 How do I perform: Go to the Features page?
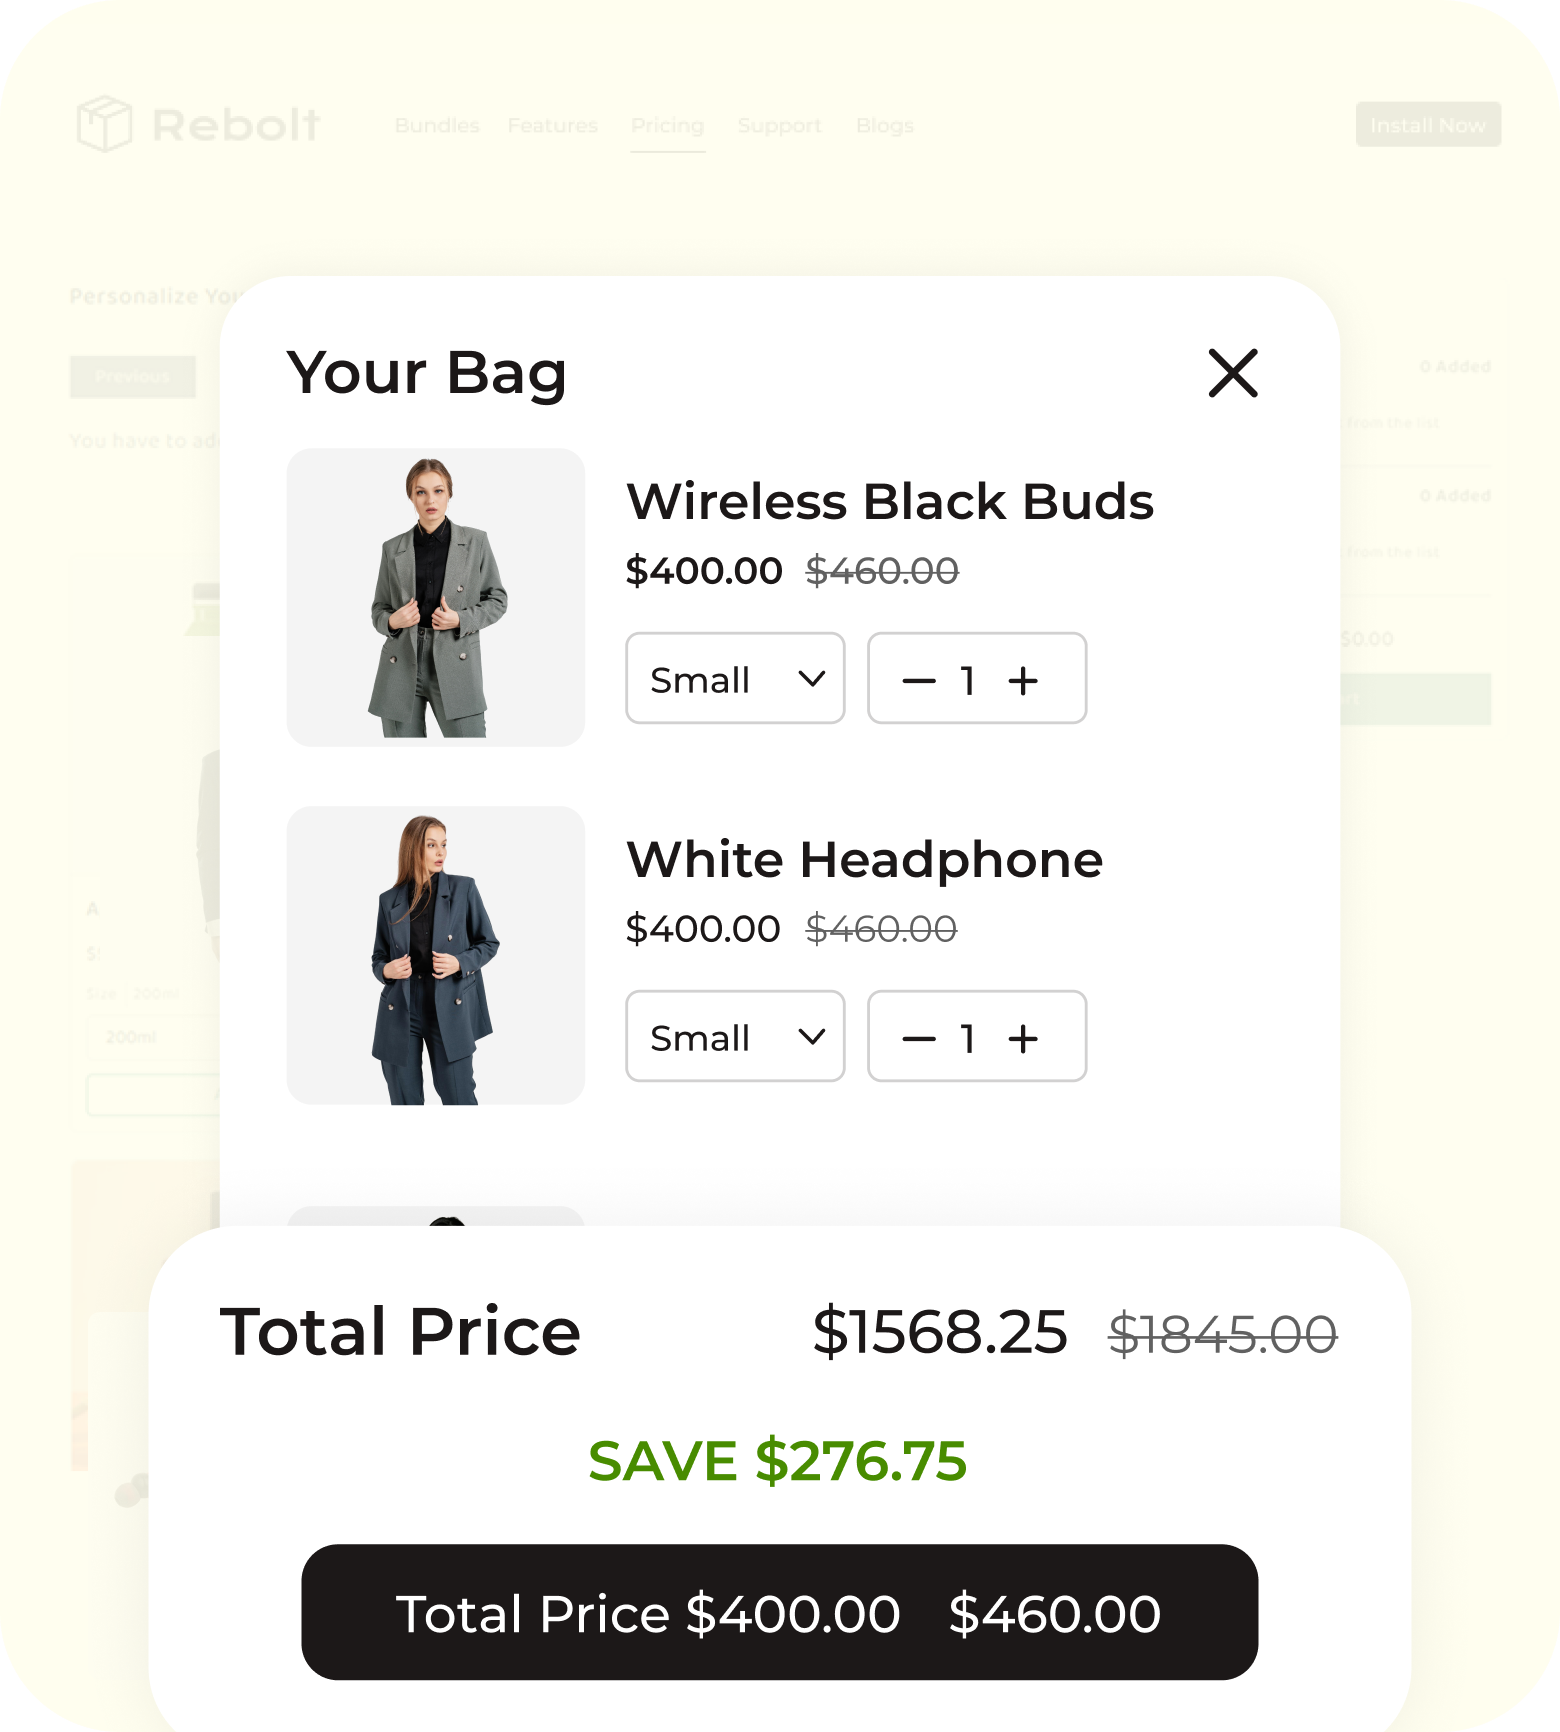pyautogui.click(x=552, y=126)
